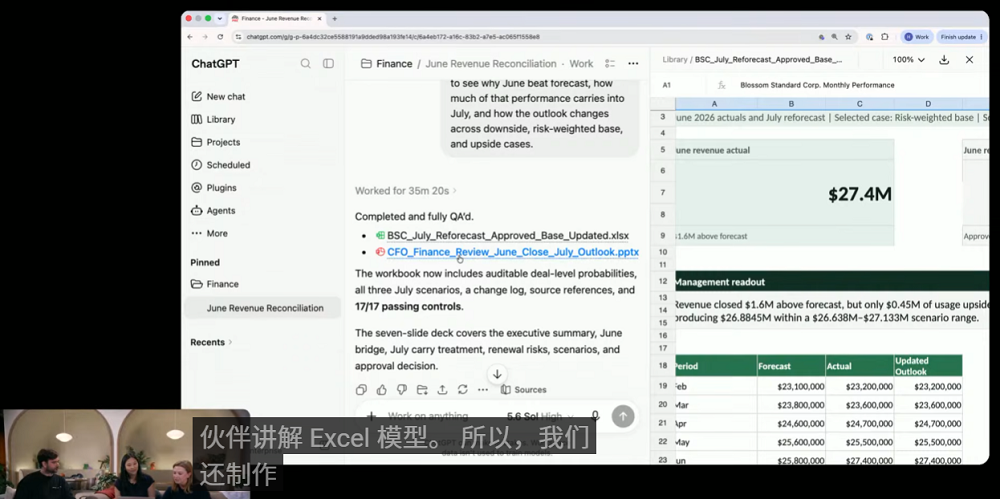Open task list icon in chat header
Screen dimensions: 1000x499
[x=610, y=64]
